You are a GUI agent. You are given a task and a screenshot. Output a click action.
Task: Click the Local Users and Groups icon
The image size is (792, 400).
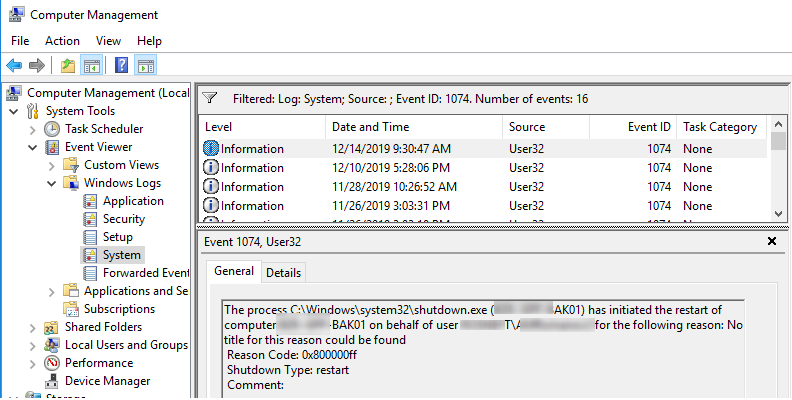[x=52, y=345]
